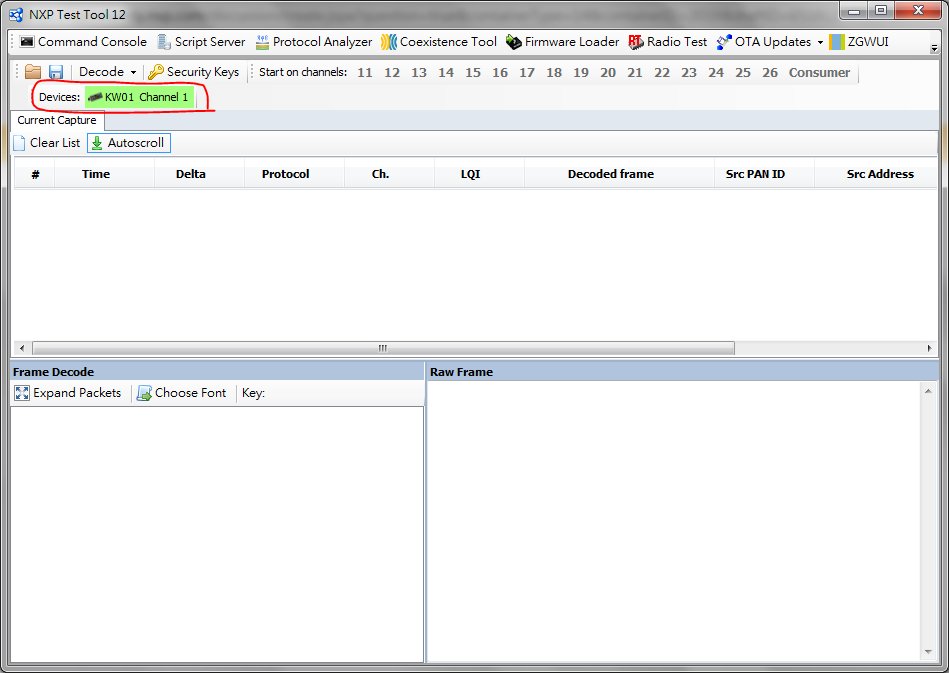Launch the Firmware Loader
This screenshot has width=949, height=673.
coord(562,42)
